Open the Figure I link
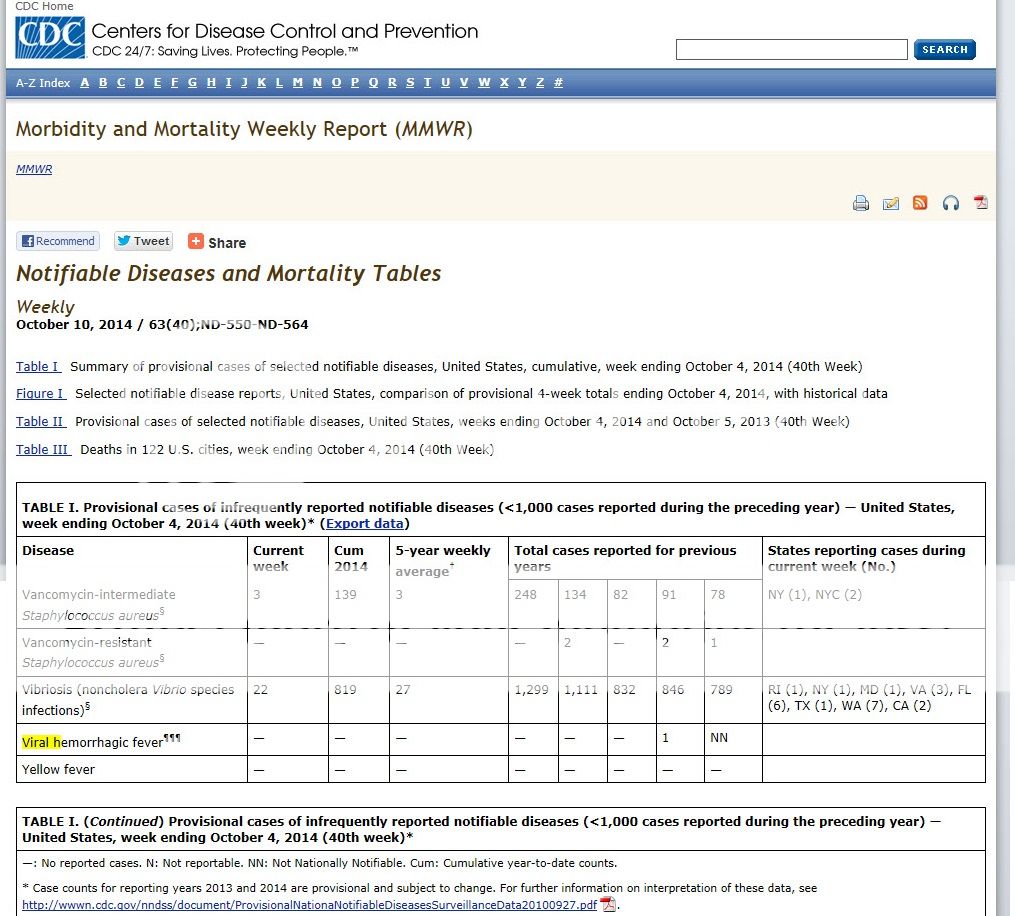 point(41,394)
